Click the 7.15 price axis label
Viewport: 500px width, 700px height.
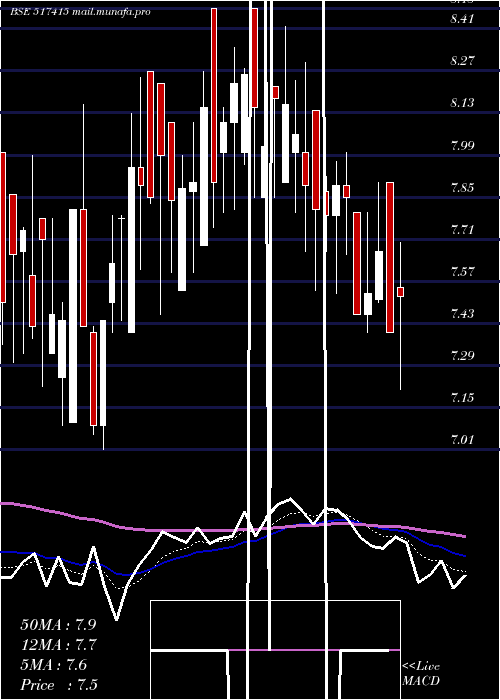[462, 398]
